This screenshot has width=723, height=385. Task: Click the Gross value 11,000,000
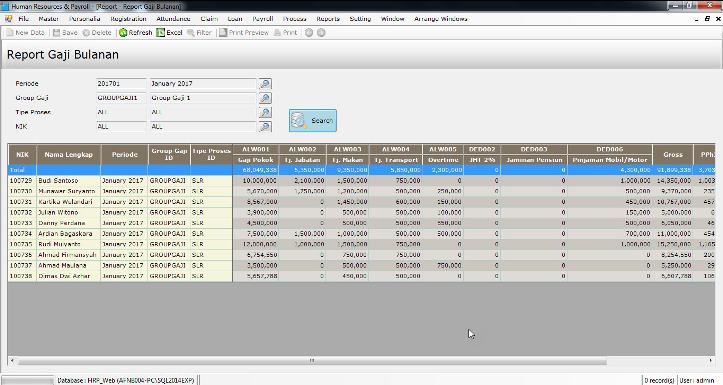tap(673, 234)
